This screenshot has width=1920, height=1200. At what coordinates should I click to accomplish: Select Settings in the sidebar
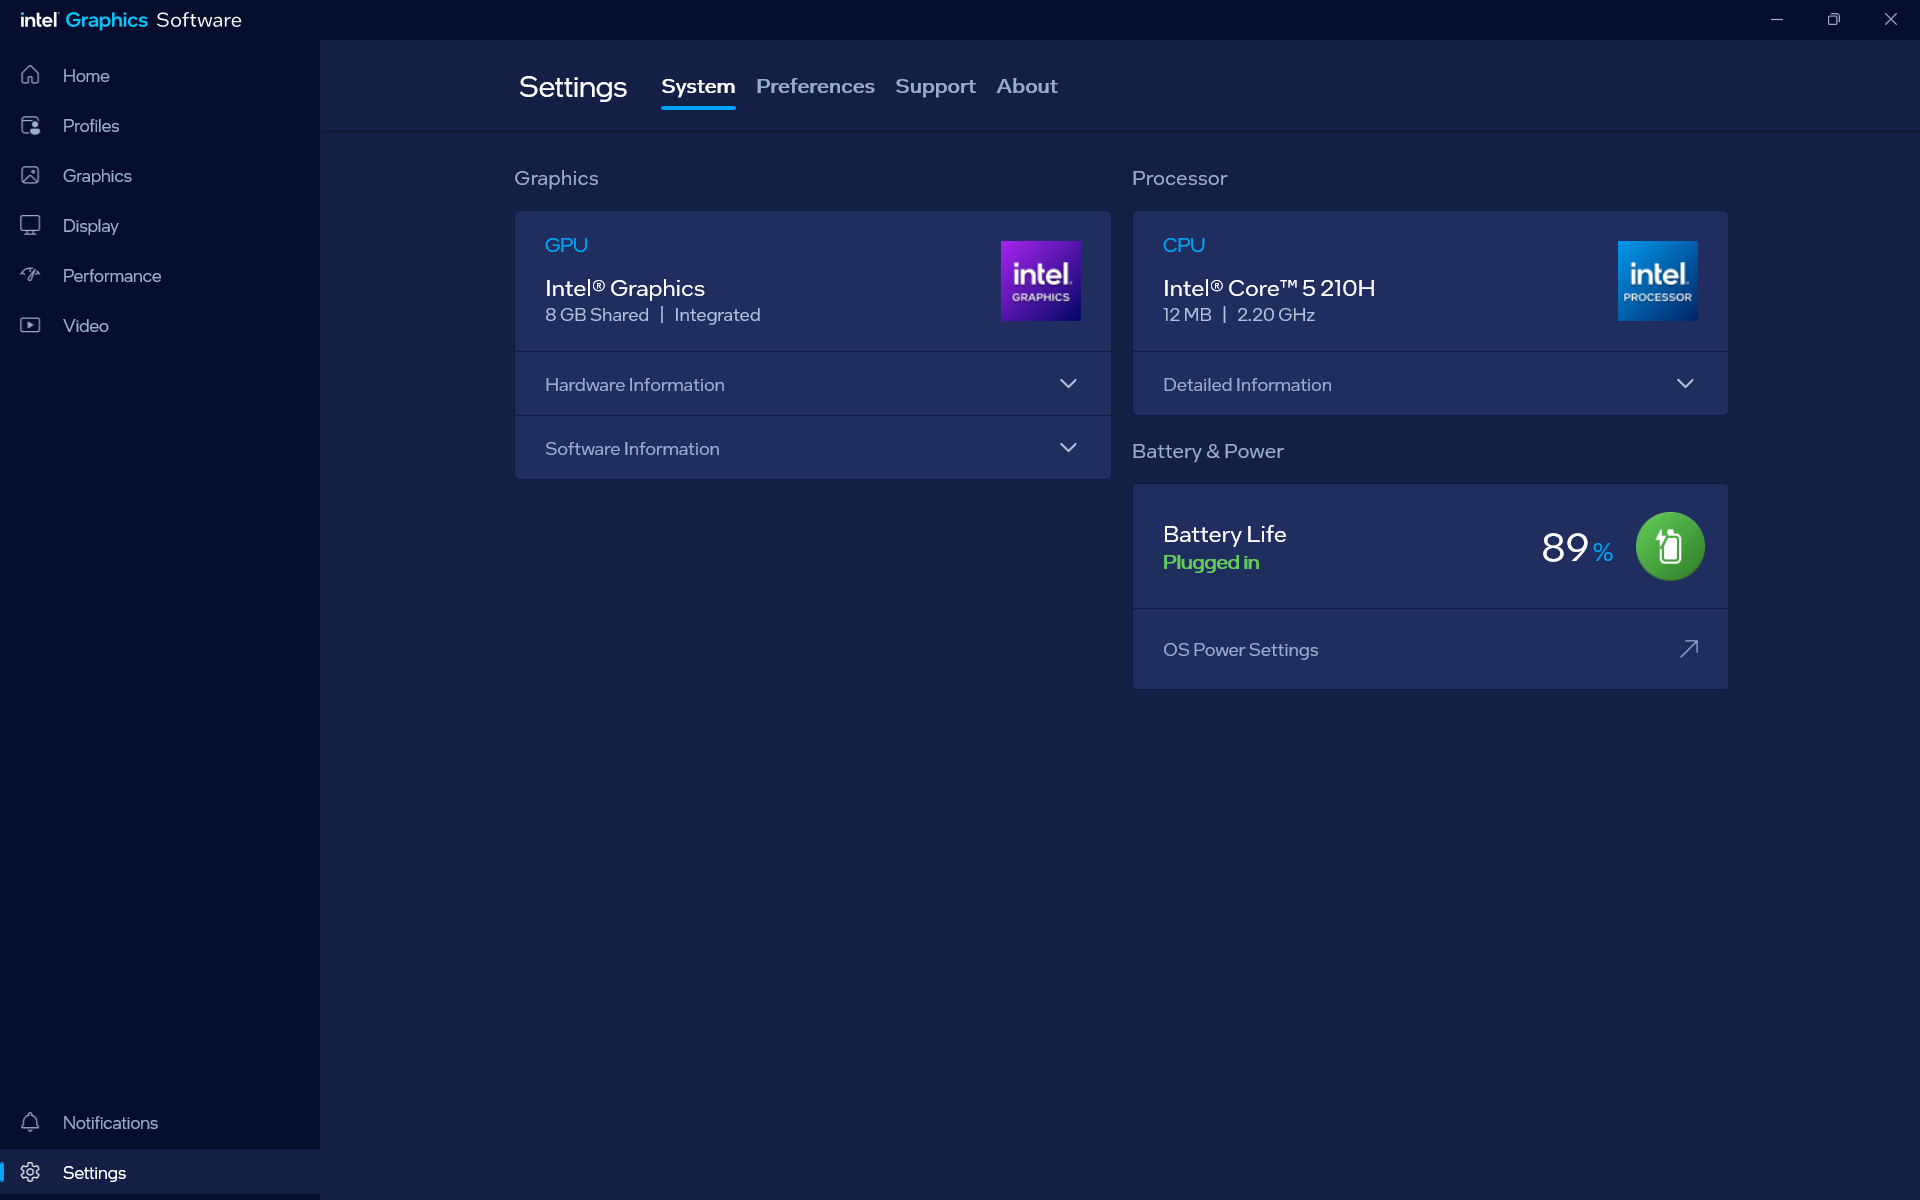pos(160,1172)
